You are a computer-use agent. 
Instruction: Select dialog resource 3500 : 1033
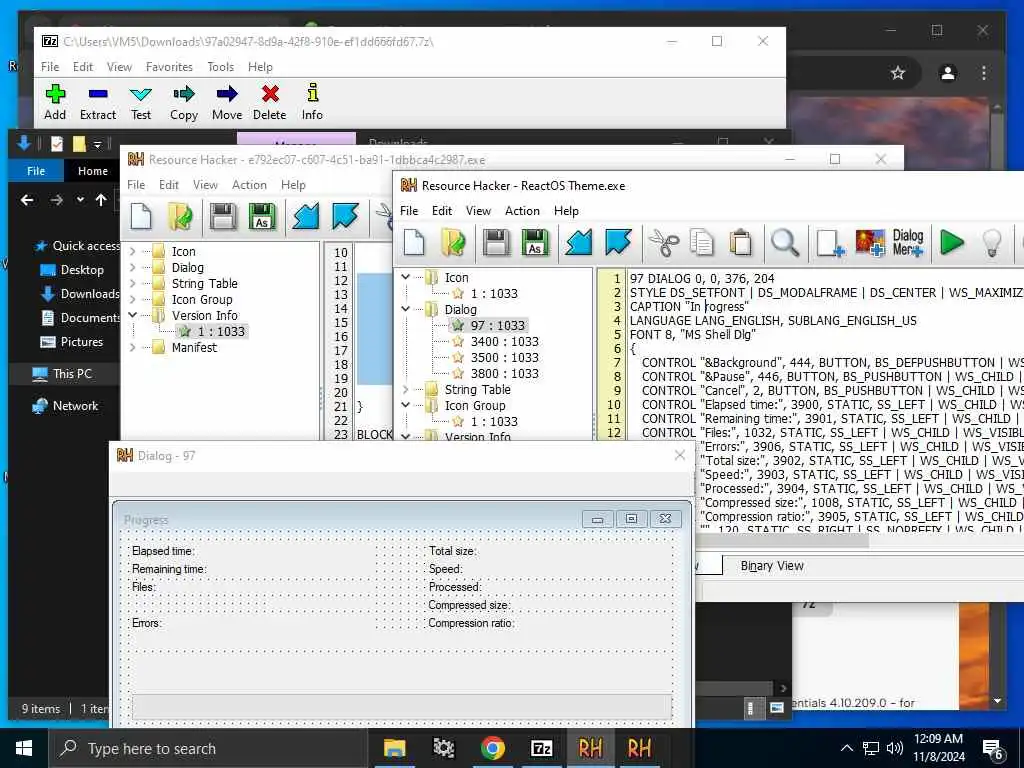pos(504,357)
